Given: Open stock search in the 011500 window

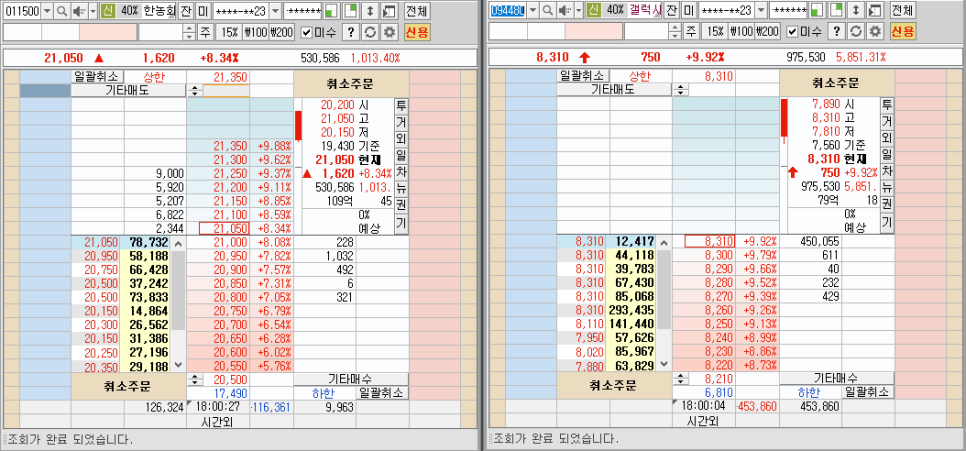Looking at the screenshot, I should 62,10.
